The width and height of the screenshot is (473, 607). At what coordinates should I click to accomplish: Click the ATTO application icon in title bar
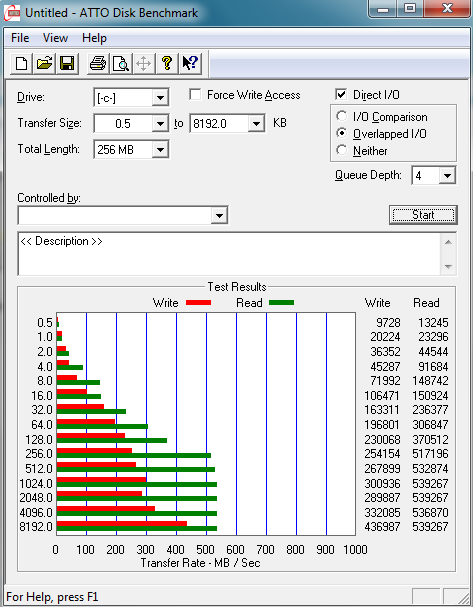[12, 13]
